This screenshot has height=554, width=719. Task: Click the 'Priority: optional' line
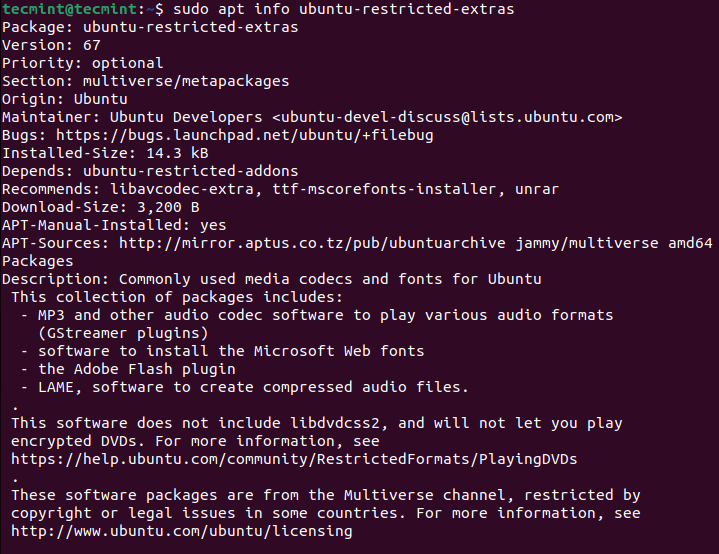[83, 63]
